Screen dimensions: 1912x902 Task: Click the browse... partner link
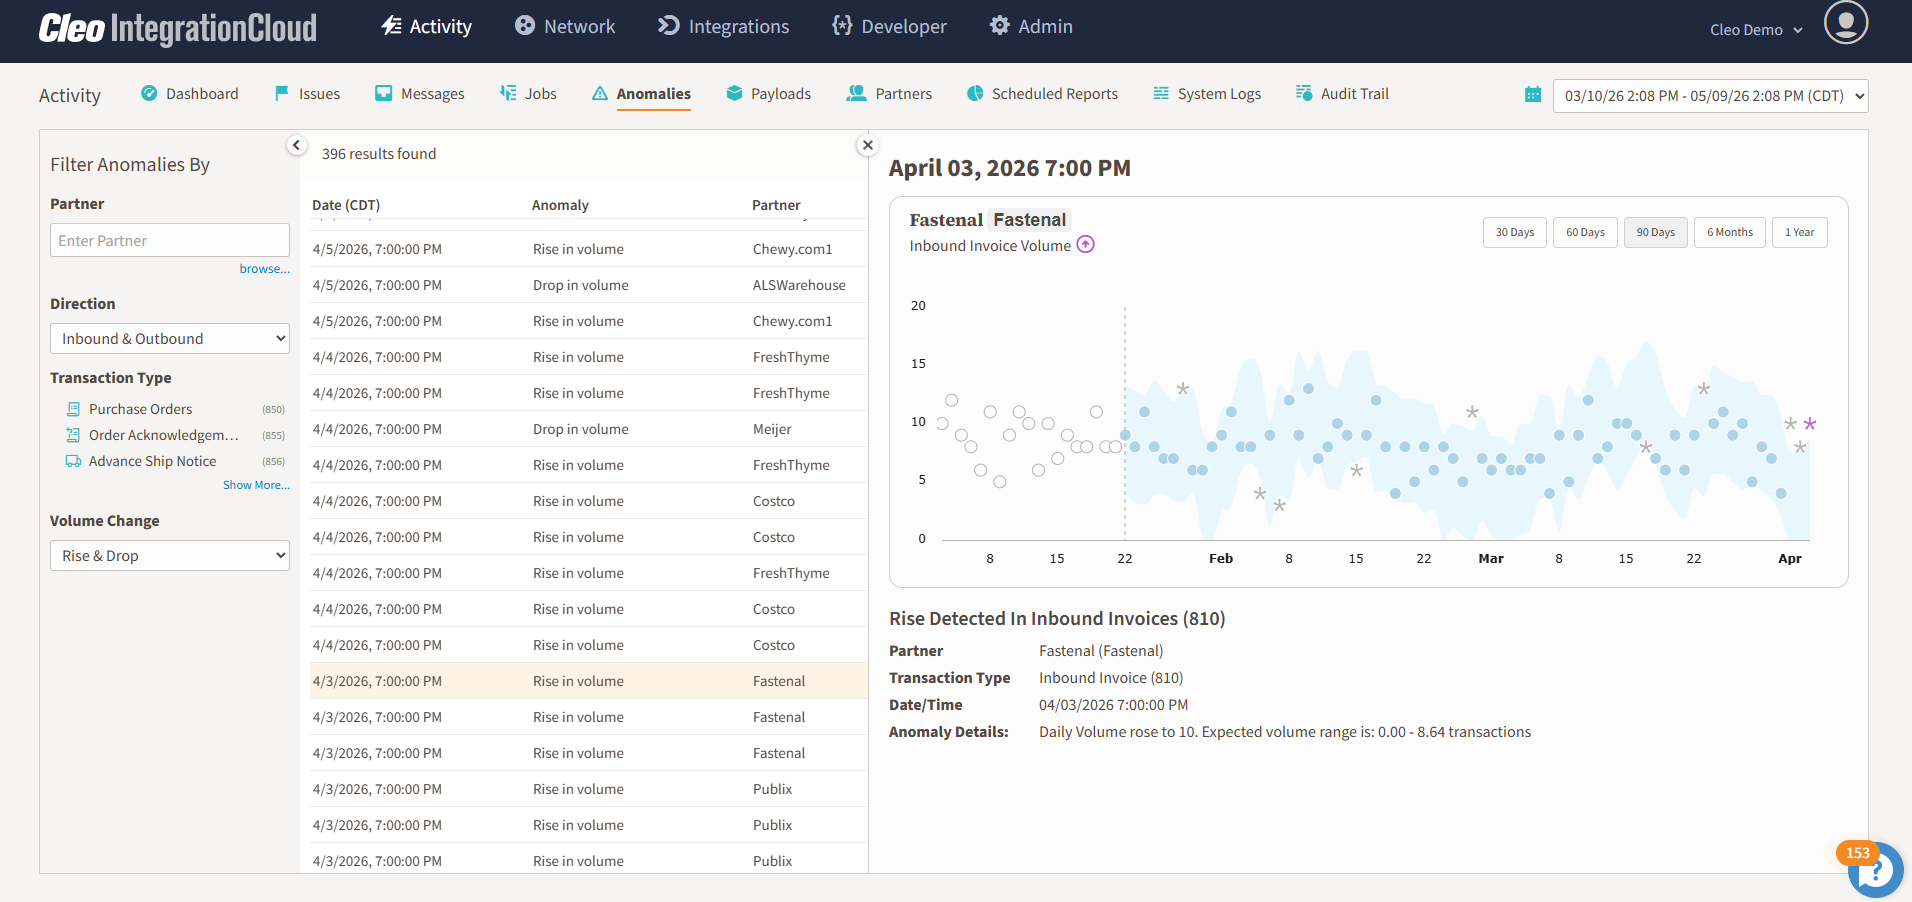264,269
